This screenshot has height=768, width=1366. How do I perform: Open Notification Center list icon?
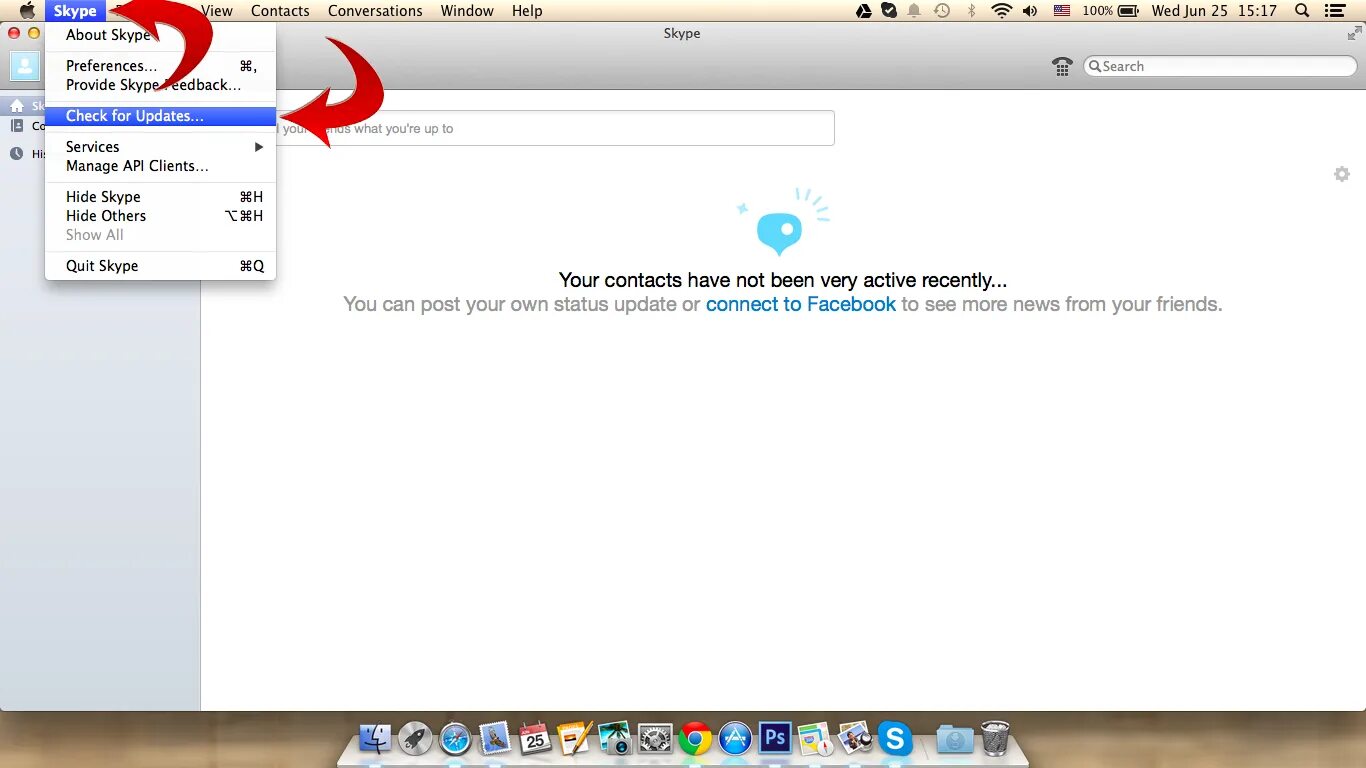(x=1335, y=11)
